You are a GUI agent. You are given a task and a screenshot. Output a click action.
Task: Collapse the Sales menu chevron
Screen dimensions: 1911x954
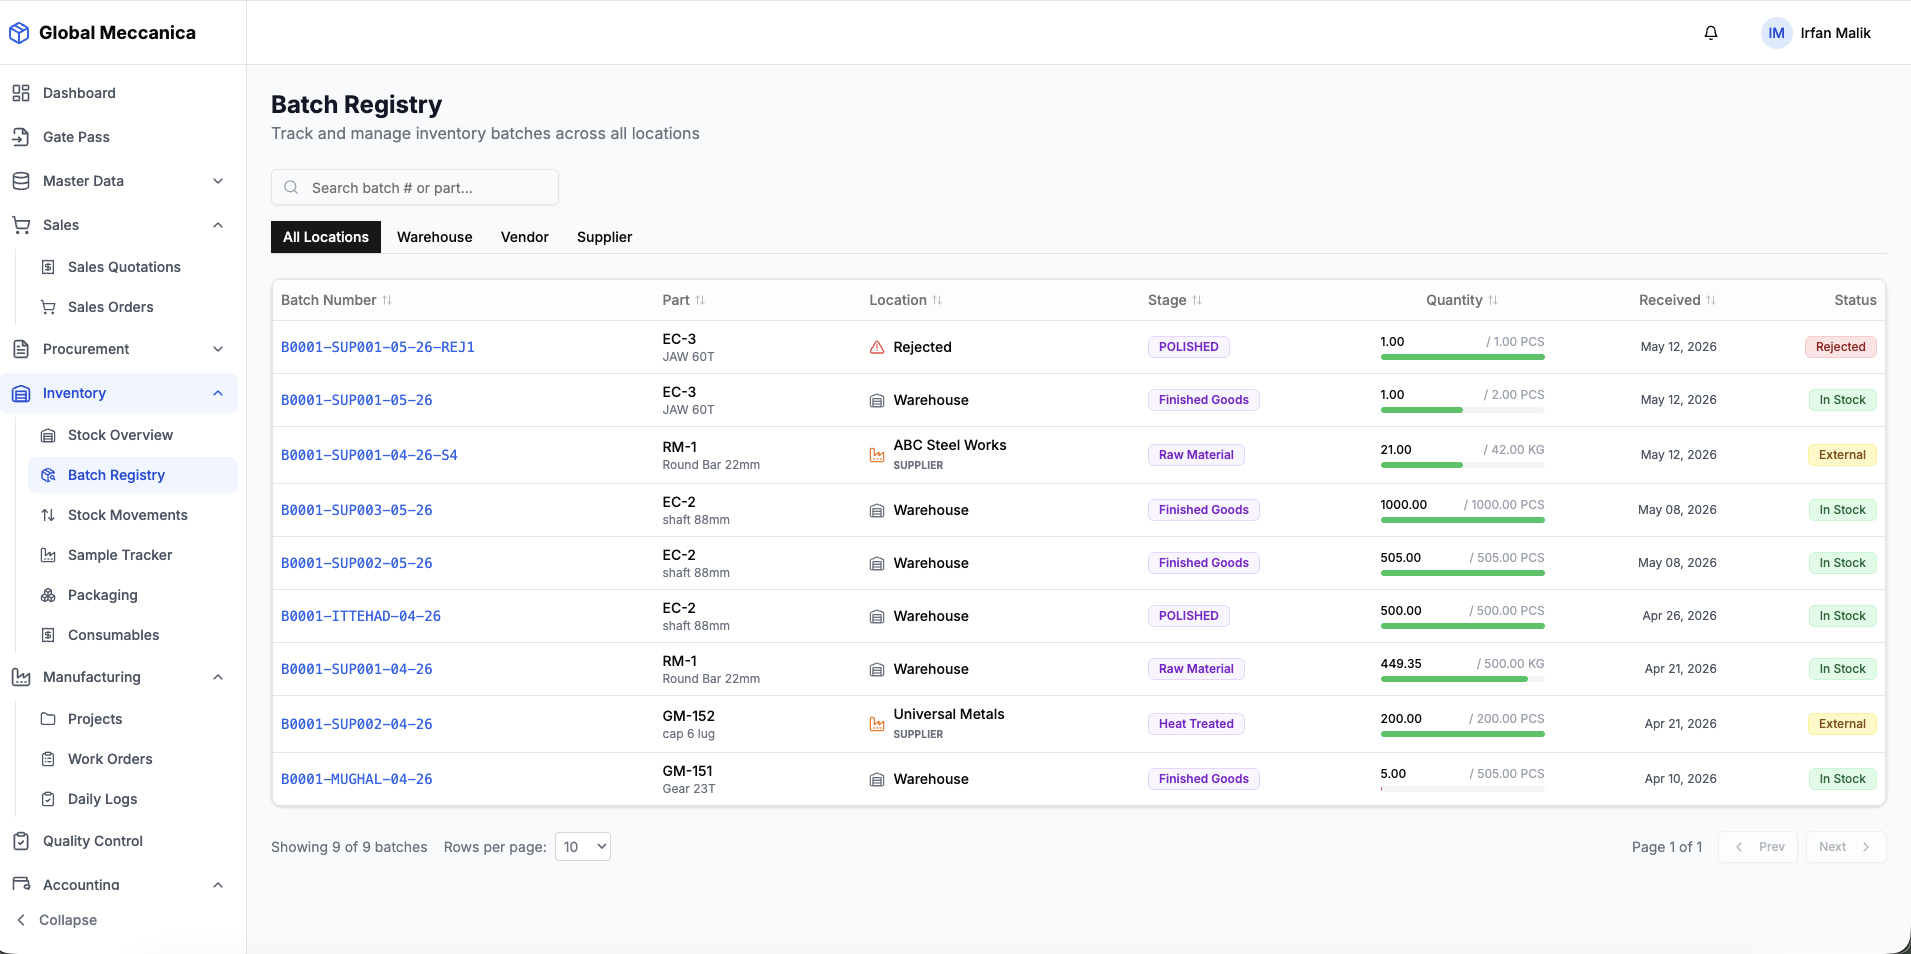218,225
